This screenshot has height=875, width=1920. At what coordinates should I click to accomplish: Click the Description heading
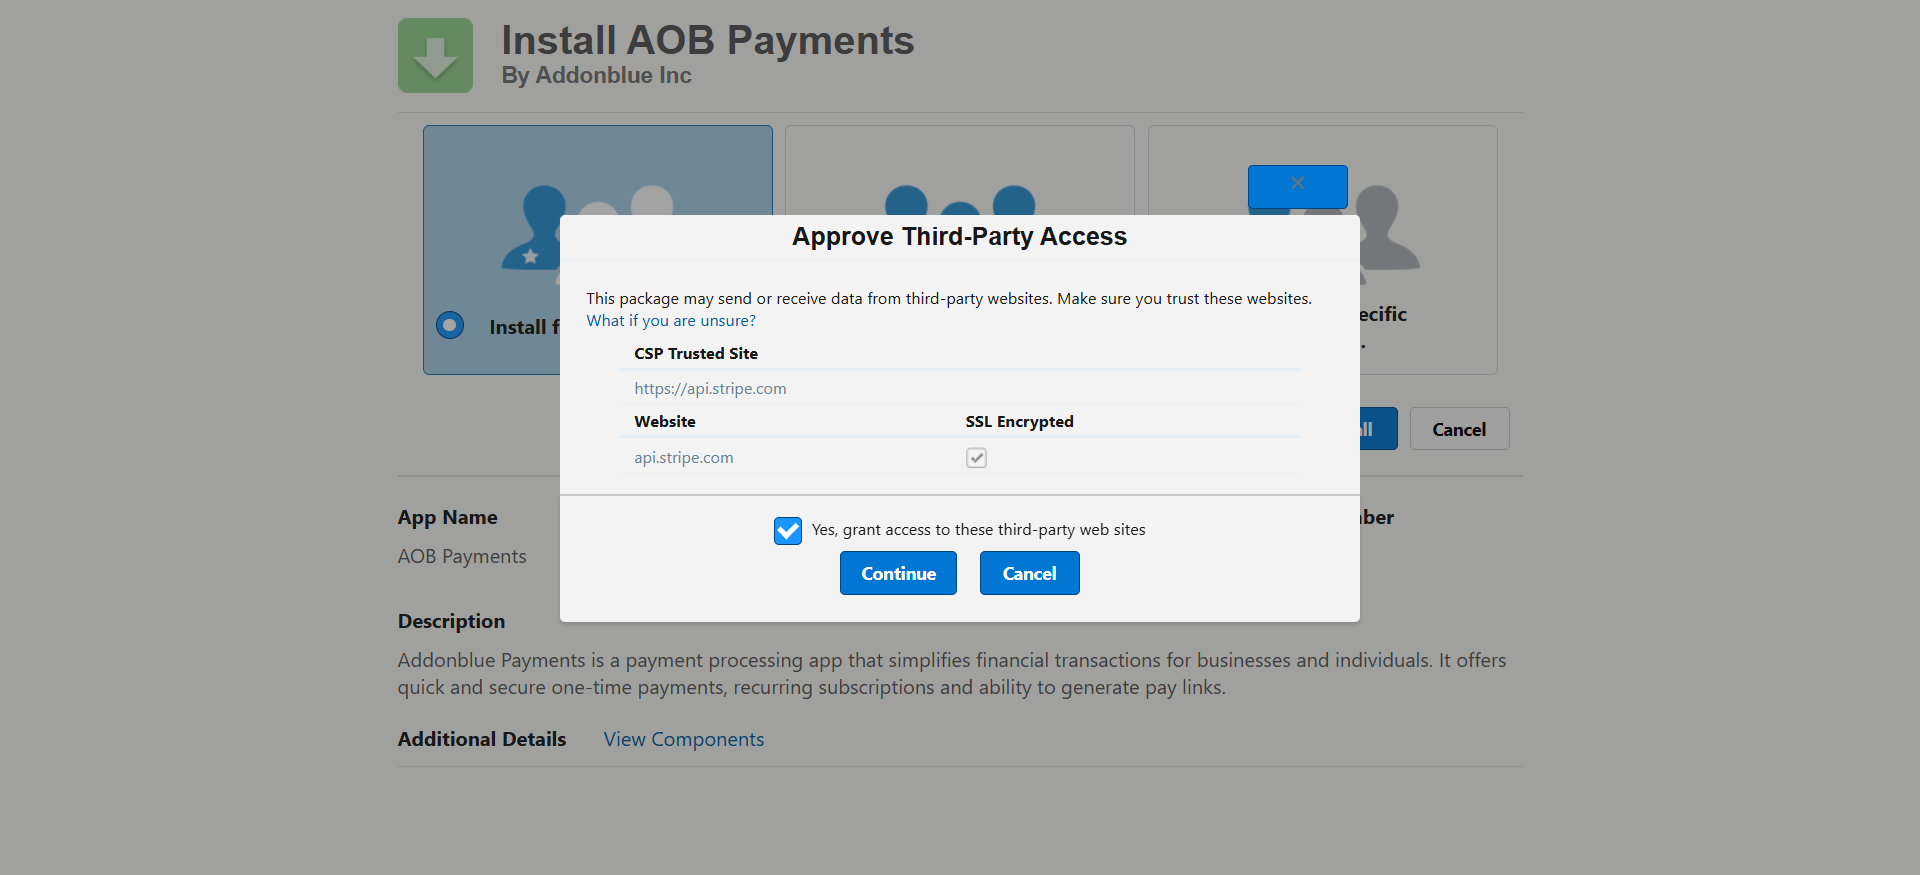tap(451, 621)
